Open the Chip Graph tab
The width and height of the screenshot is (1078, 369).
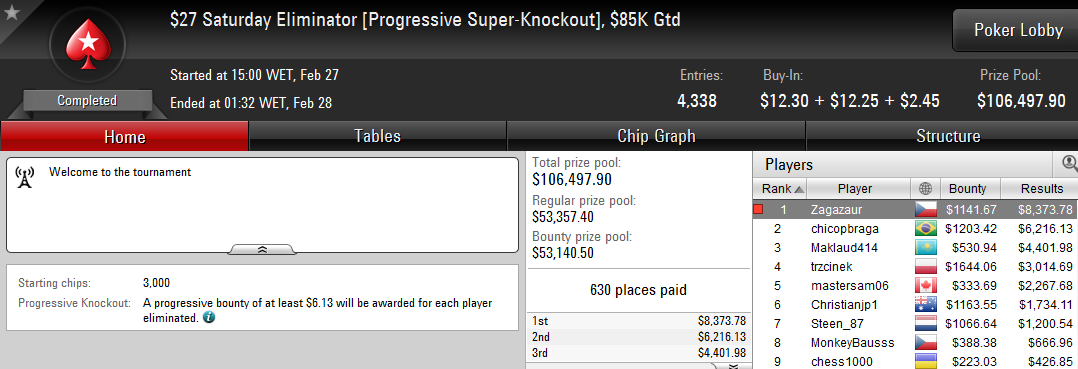tap(656, 136)
